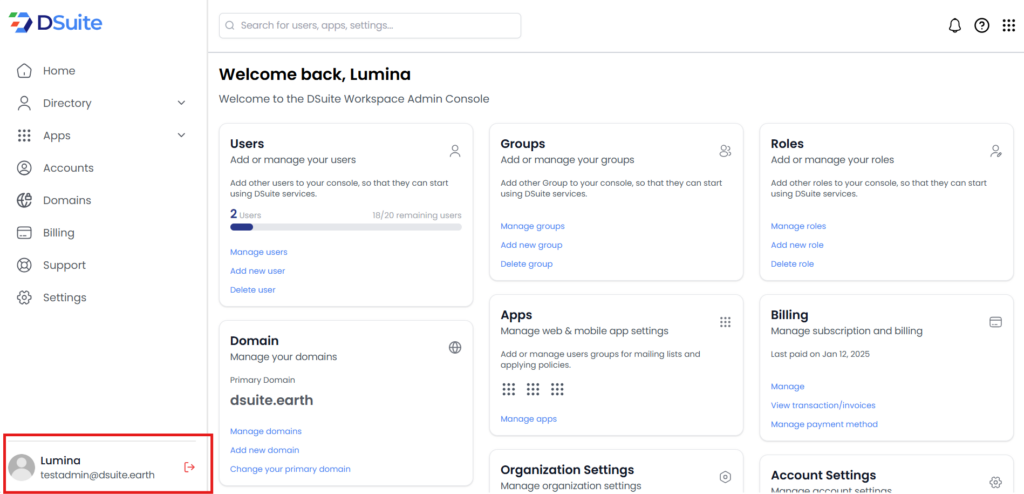The height and width of the screenshot is (494, 1024).
Task: Click the notifications bell icon
Action: coord(954,26)
